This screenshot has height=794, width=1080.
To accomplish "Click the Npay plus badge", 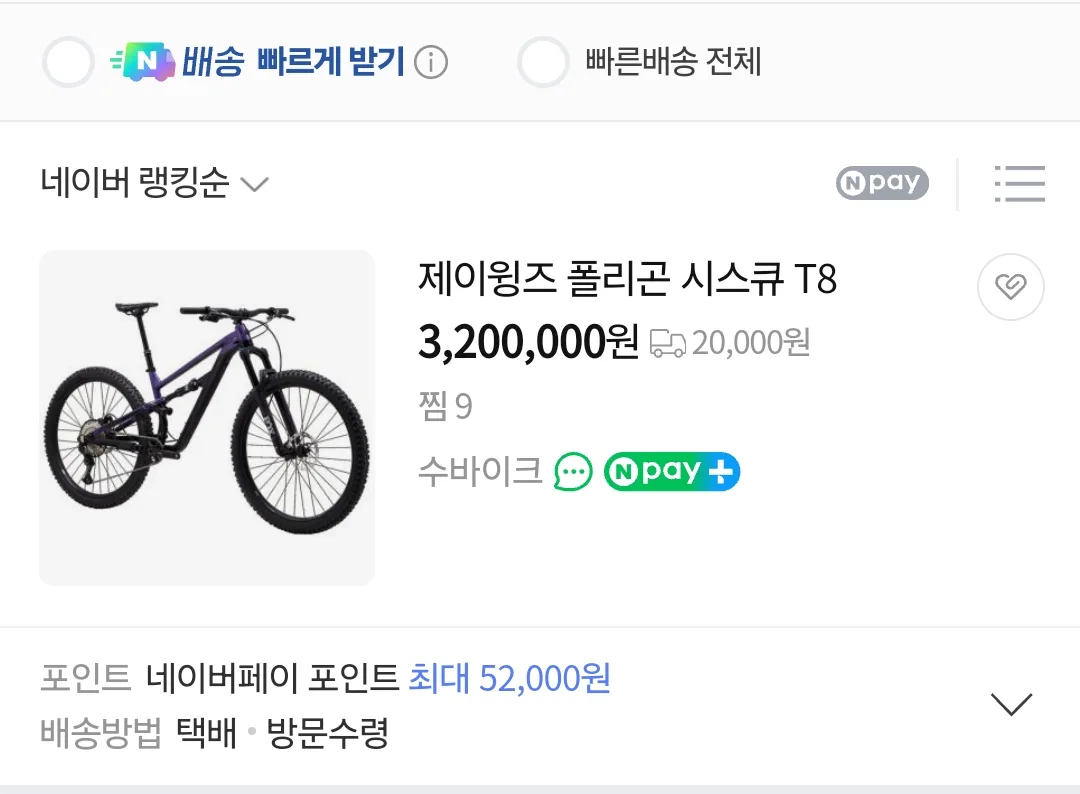I will pos(671,471).
